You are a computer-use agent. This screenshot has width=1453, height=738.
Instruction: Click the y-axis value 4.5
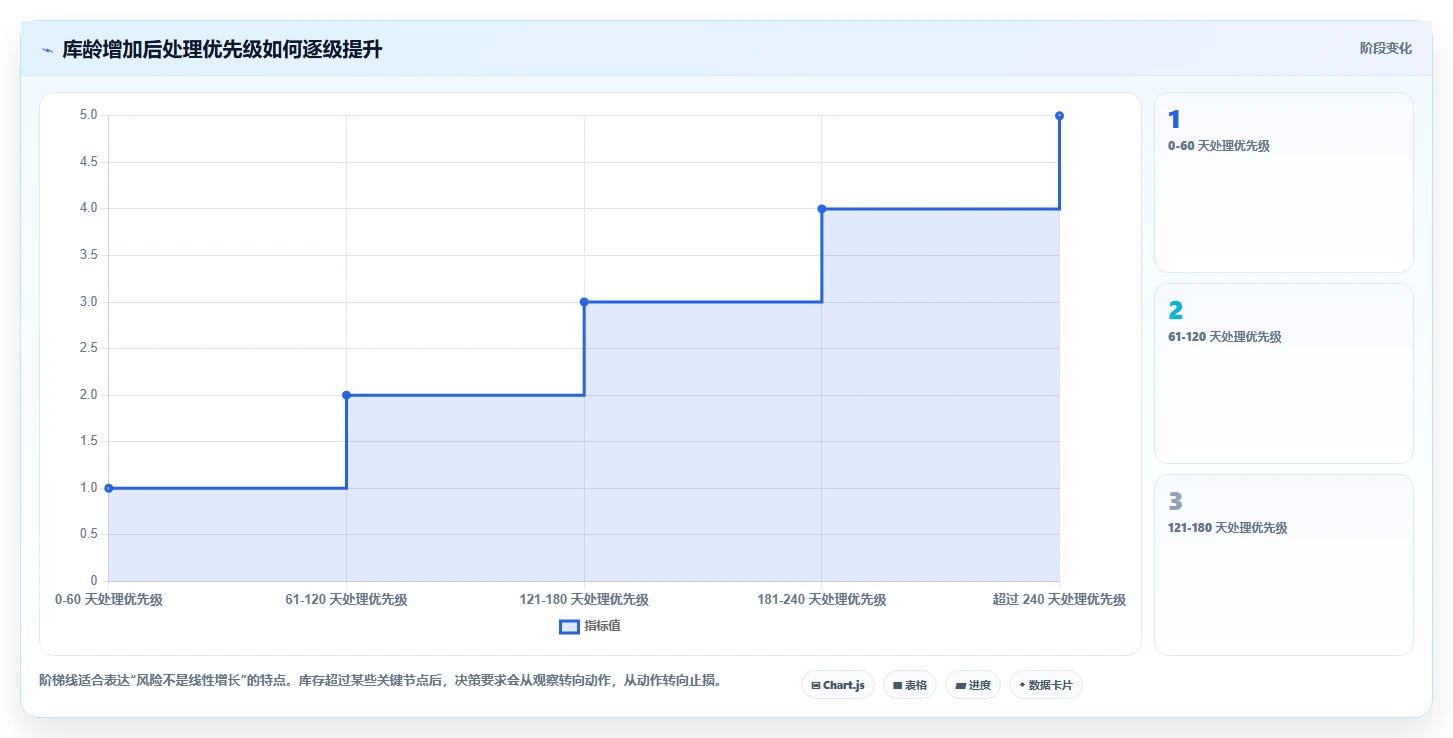click(x=89, y=162)
